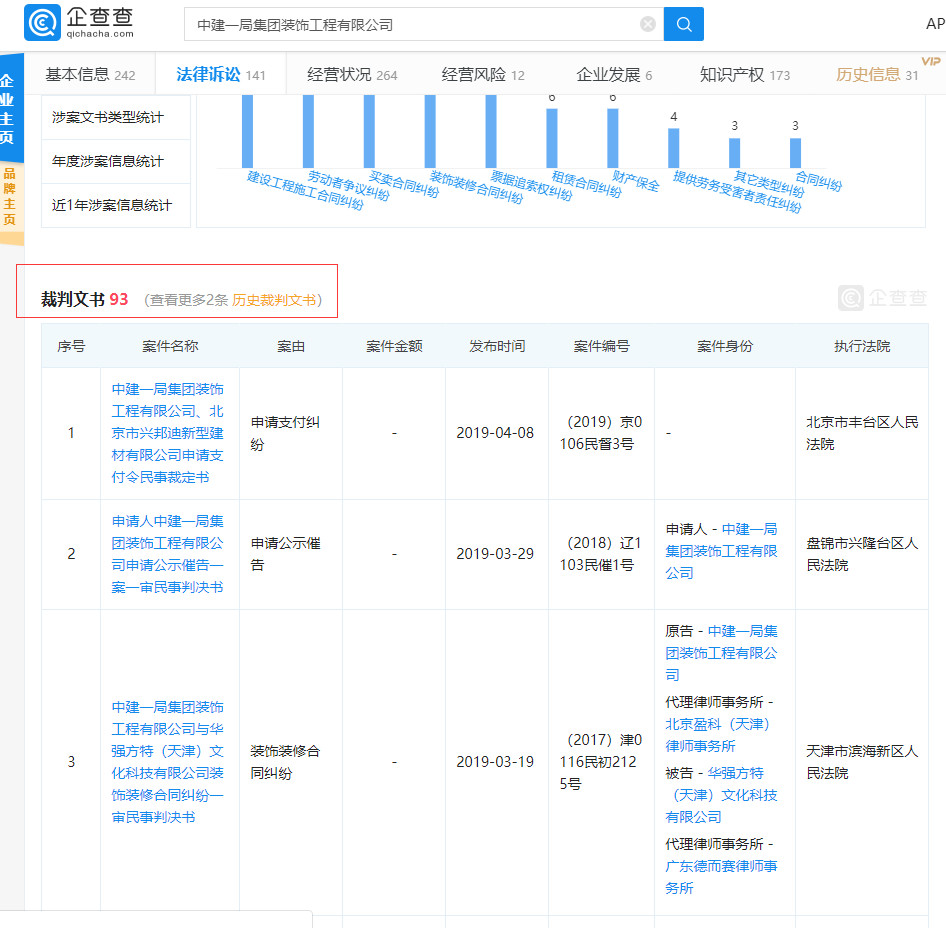The image size is (946, 928).
Task: Click plaintiff 中建一局集团装饰工程有限公司 link in case 3
Action: click(721, 653)
